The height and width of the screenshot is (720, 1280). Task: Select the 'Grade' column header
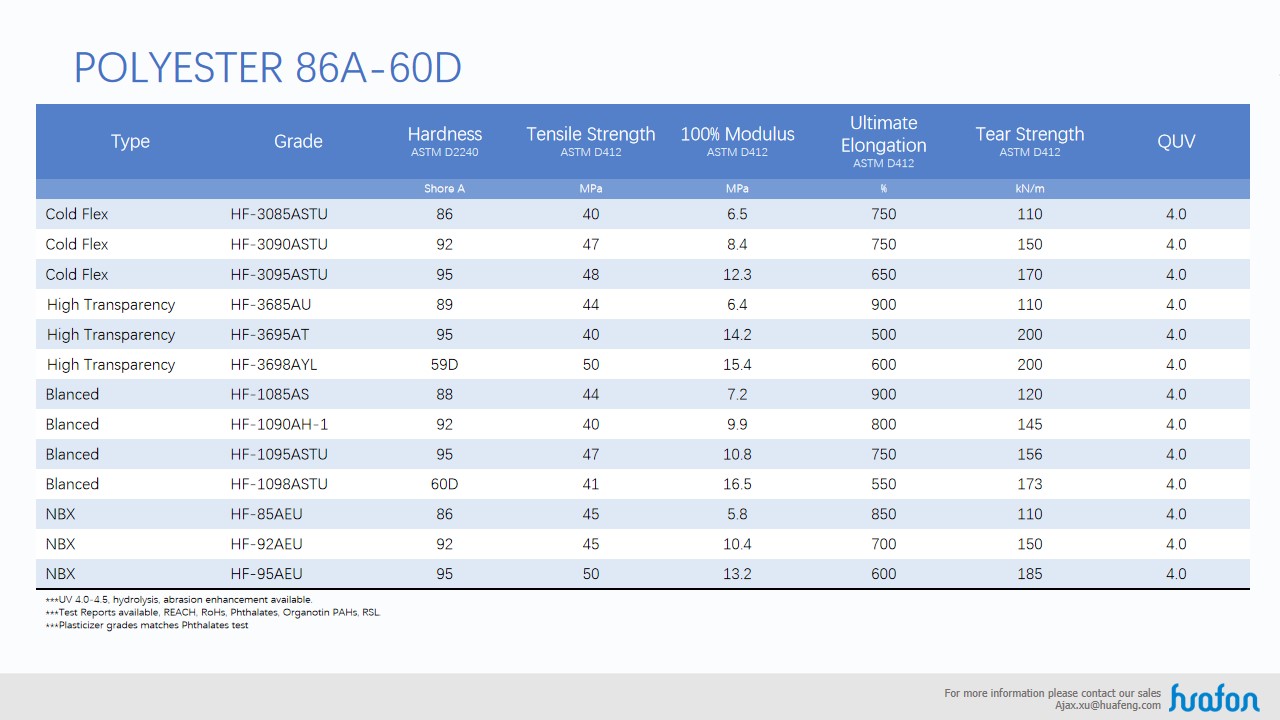pyautogui.click(x=298, y=141)
